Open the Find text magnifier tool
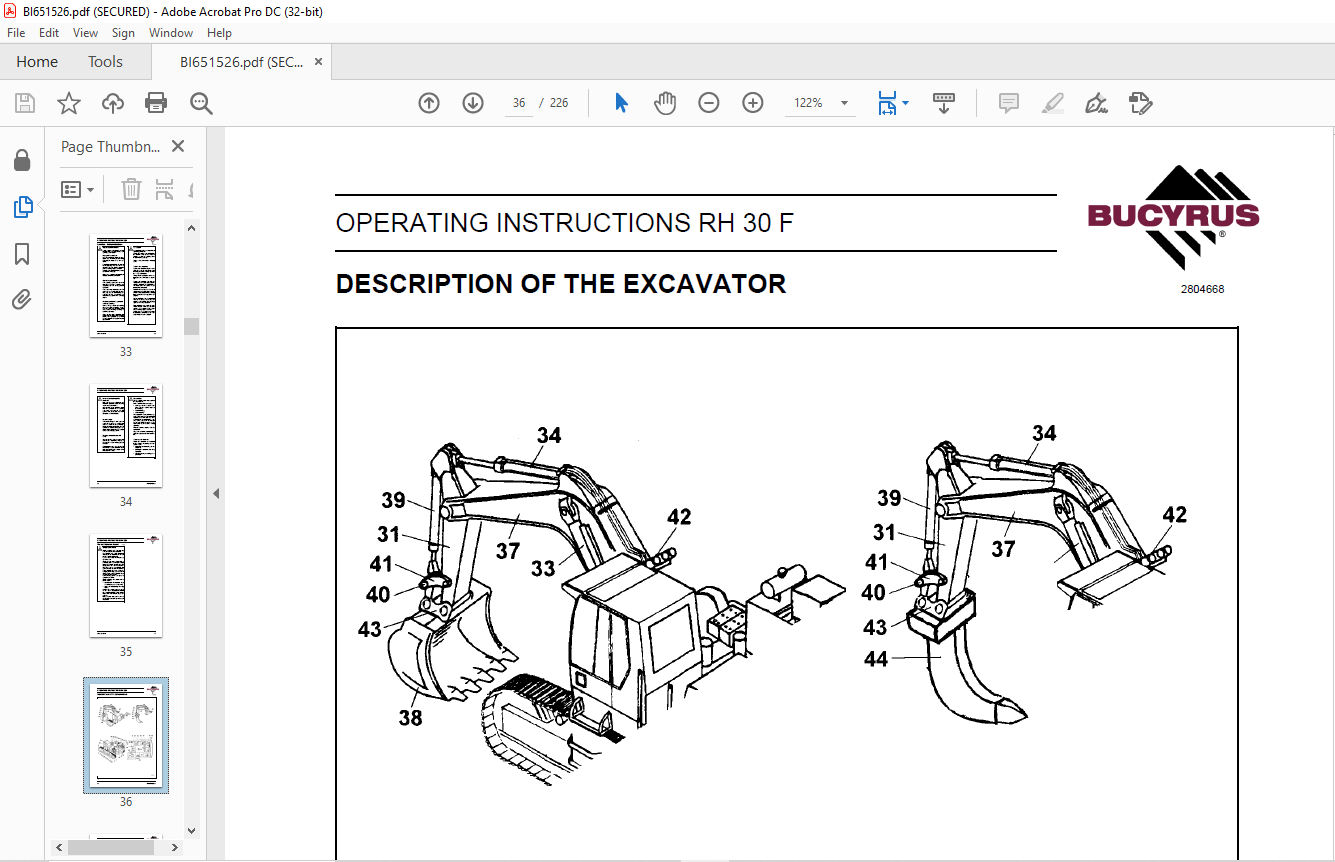 201,103
